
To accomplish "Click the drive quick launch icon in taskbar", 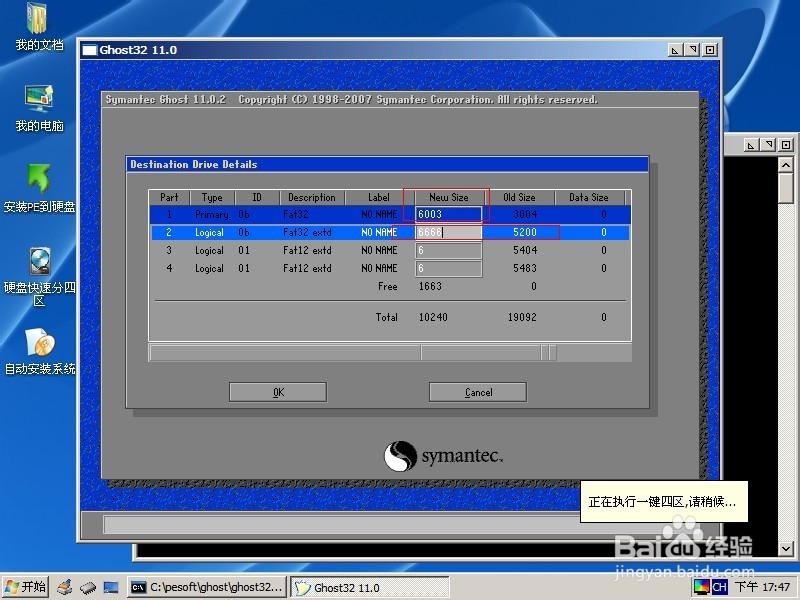I will (88, 587).
